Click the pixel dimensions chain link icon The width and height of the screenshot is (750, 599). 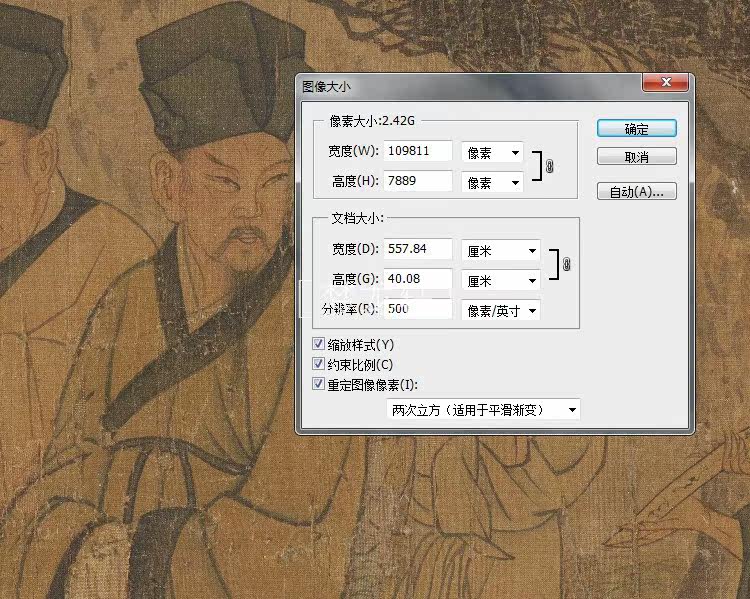(x=550, y=166)
